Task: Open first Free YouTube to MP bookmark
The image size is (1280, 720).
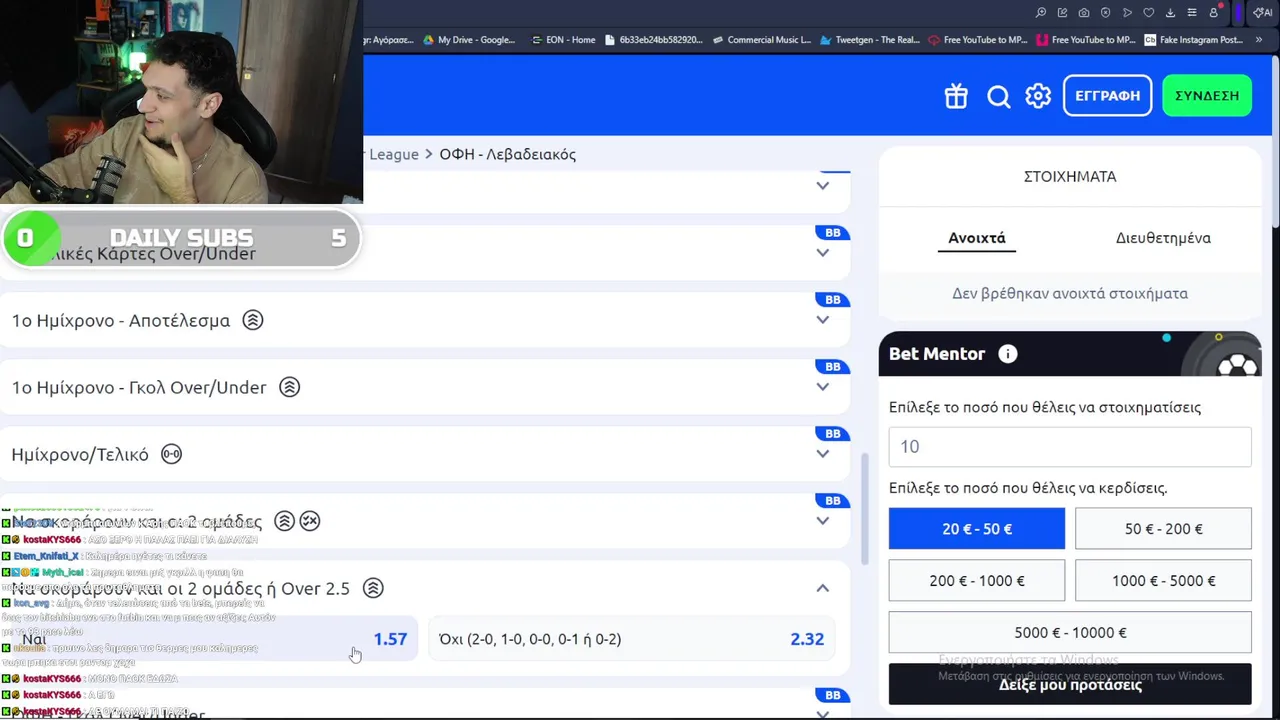Action: [978, 40]
